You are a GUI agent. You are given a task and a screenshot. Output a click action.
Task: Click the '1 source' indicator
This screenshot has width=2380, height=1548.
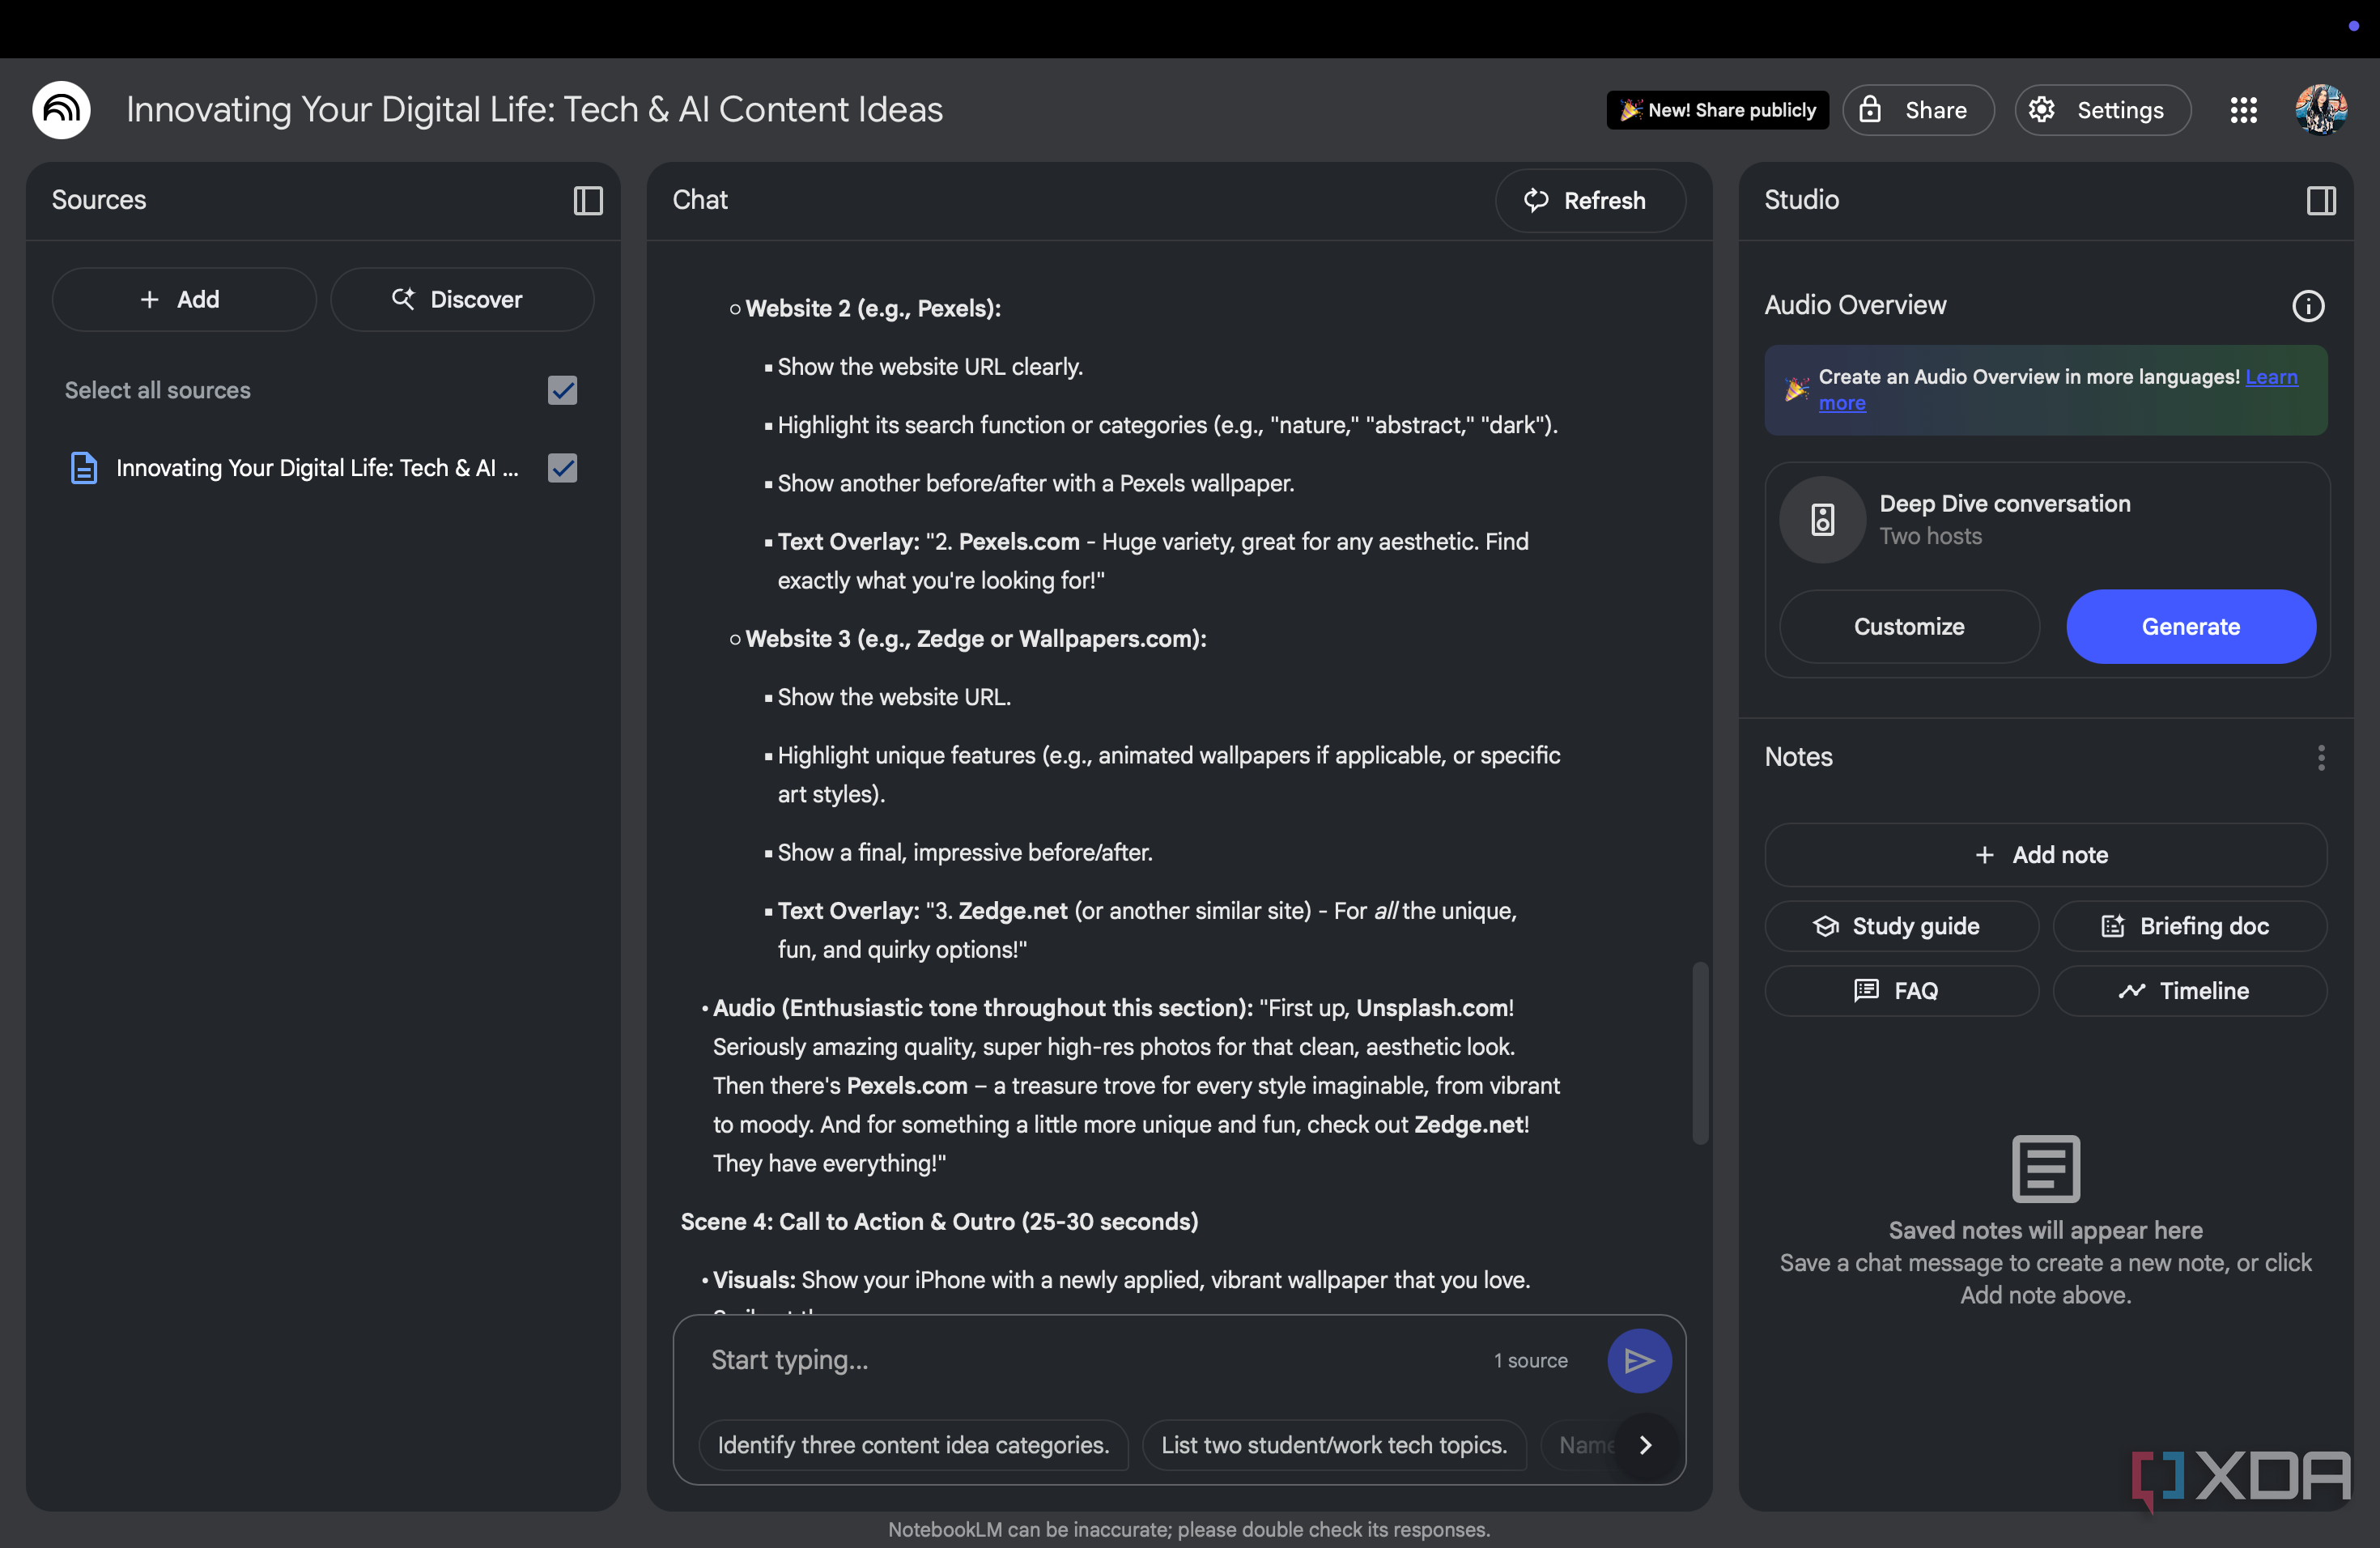[x=1530, y=1360]
